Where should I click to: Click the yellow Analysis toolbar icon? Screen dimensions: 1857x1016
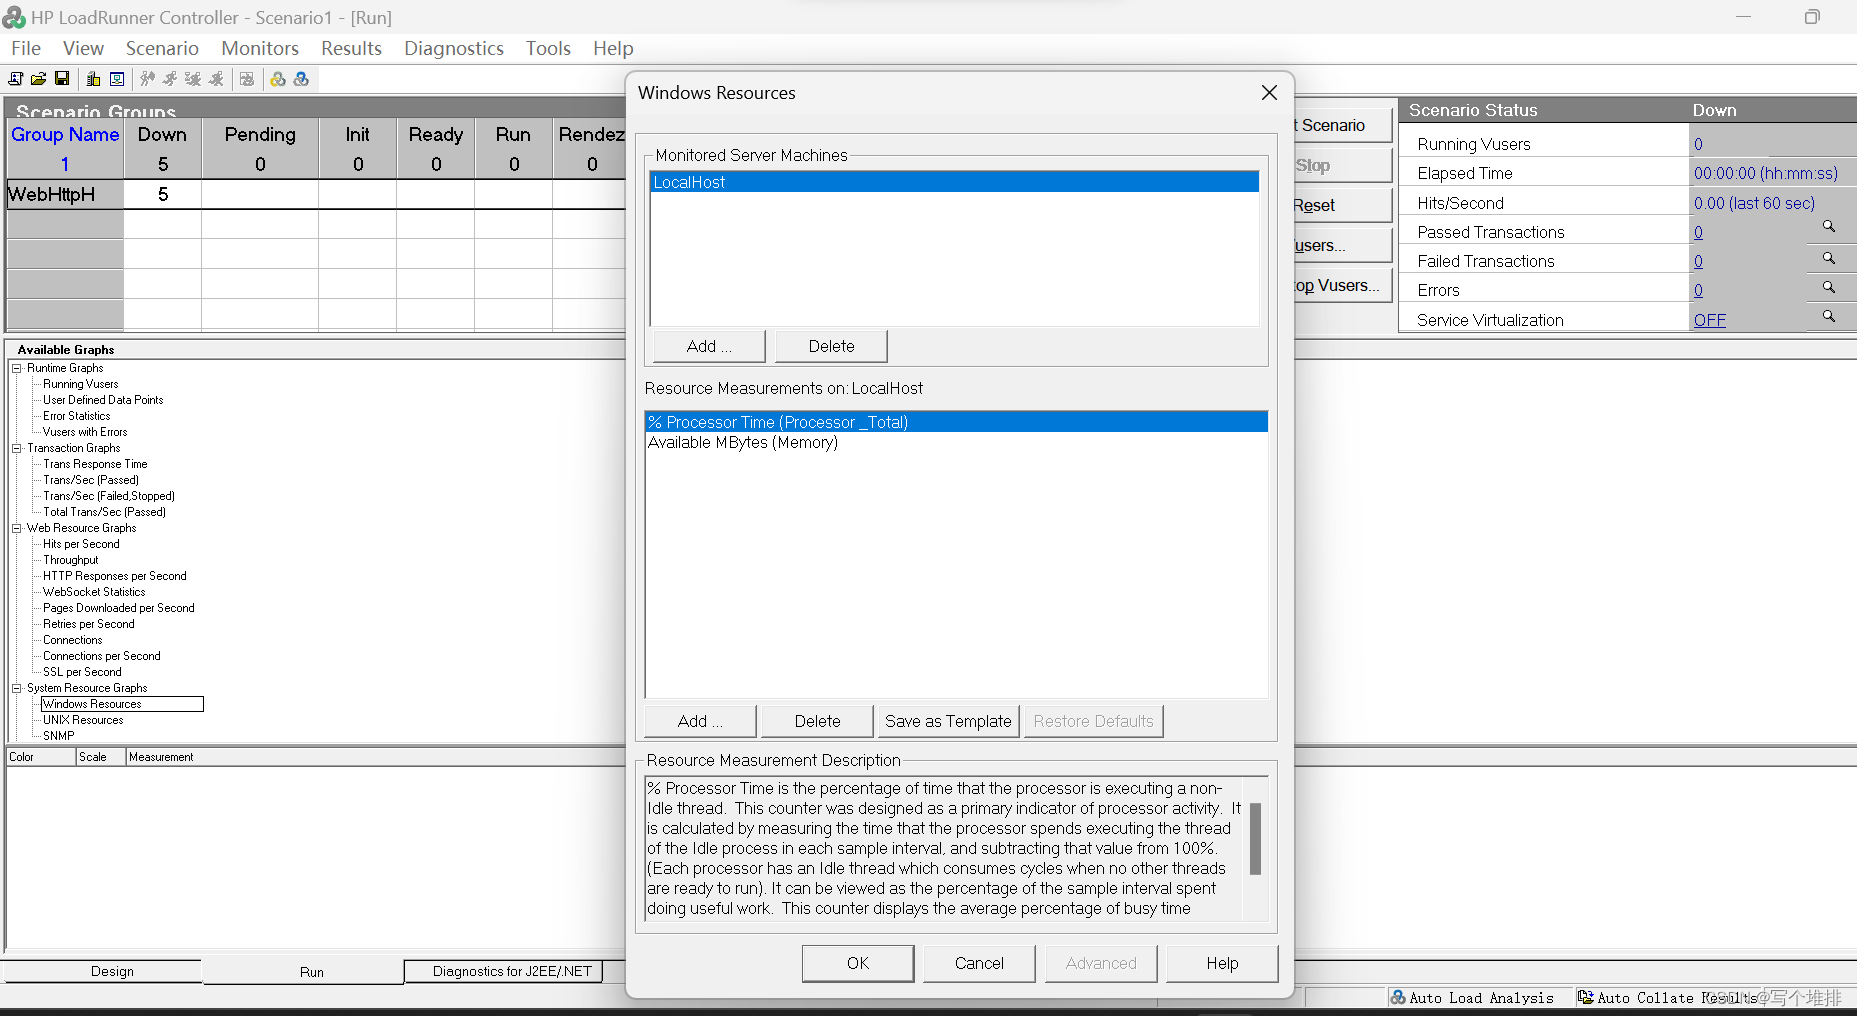278,79
